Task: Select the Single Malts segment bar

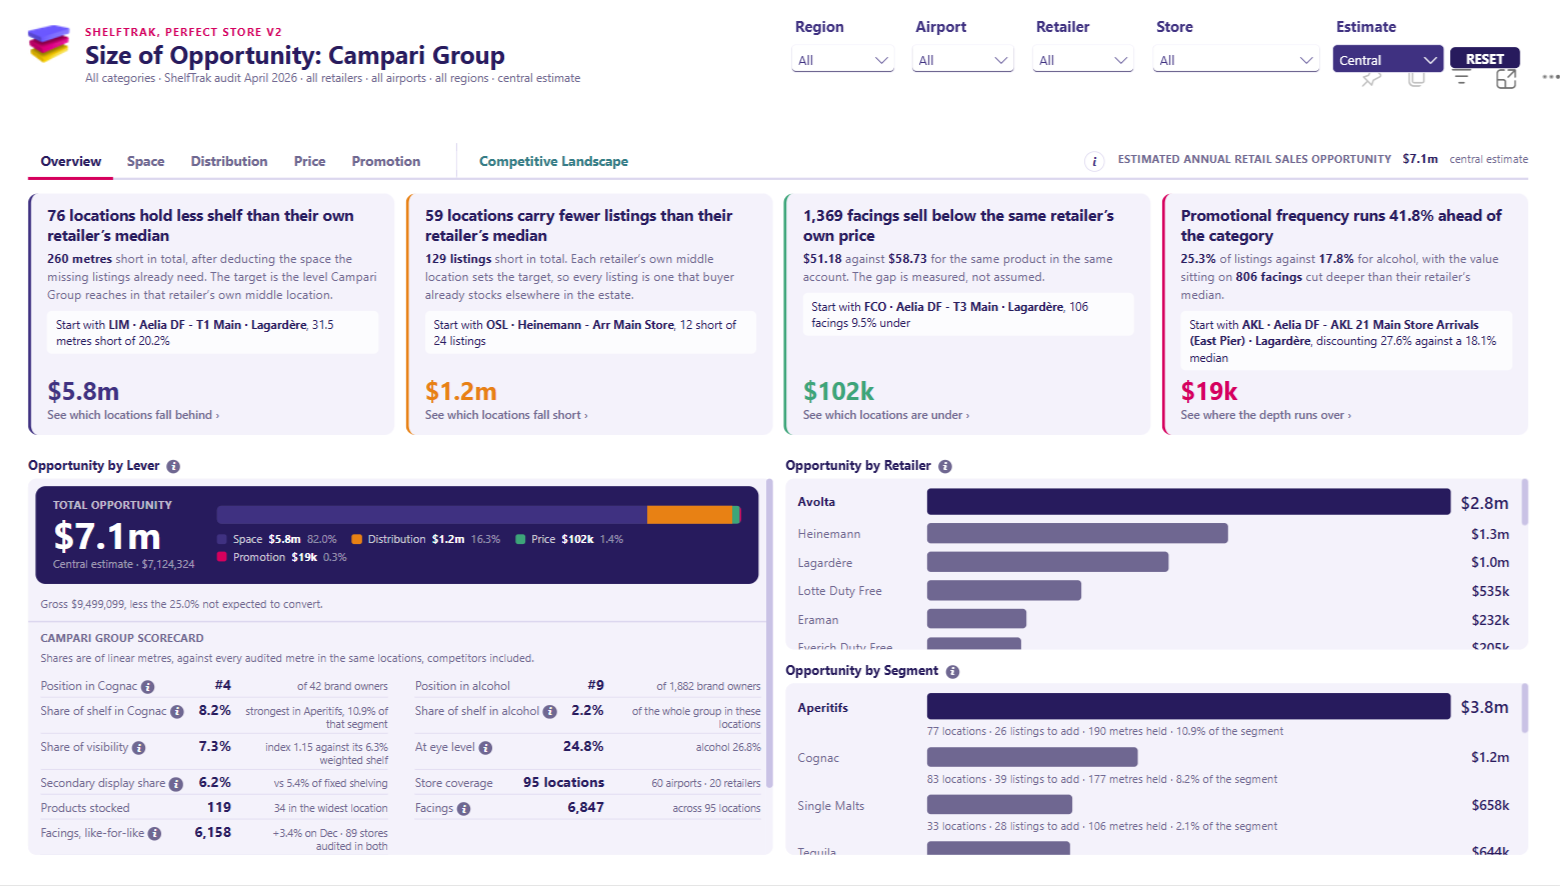Action: [999, 805]
